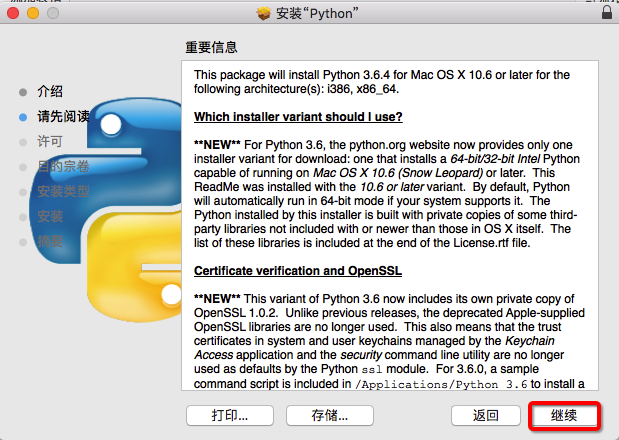Image resolution: width=619 pixels, height=440 pixels.
Task: Select the 许可 step in sidebar
Action: click(x=50, y=141)
